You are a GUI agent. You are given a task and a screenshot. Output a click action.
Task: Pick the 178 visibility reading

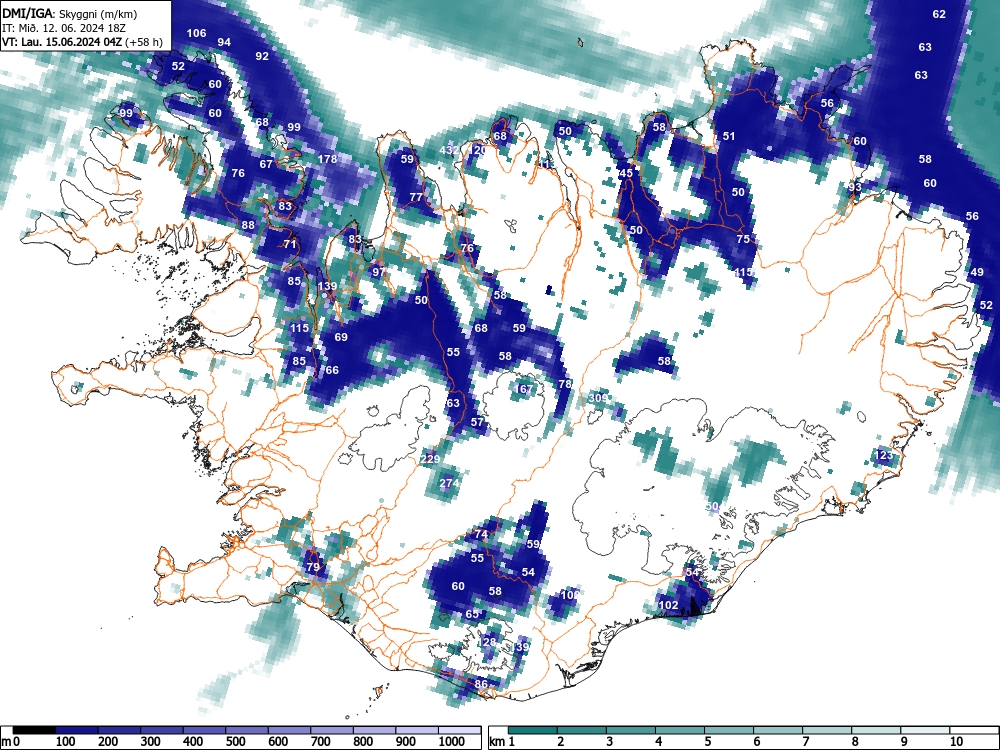click(x=327, y=159)
